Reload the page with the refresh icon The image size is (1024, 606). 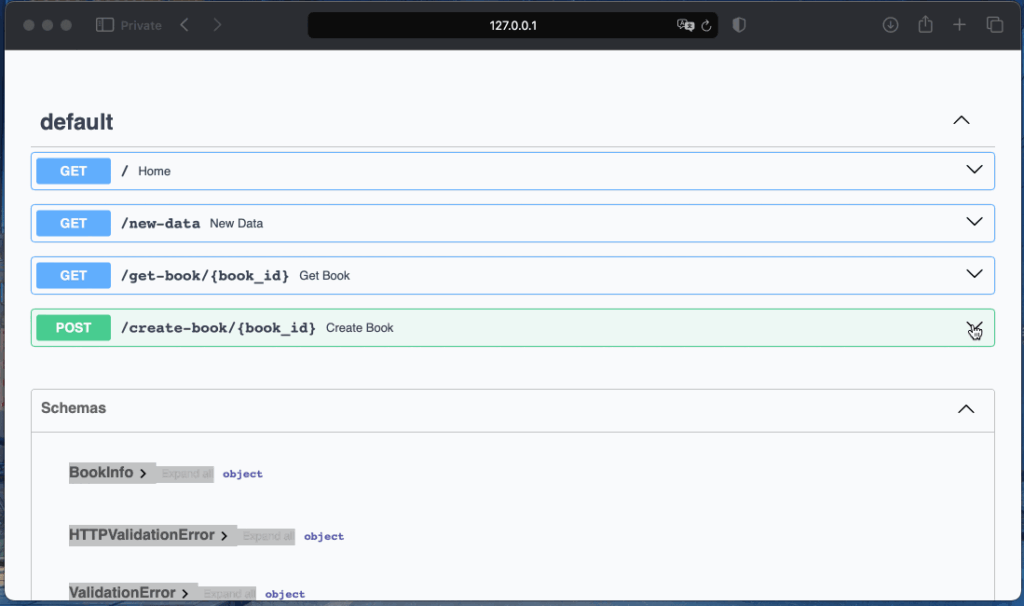pyautogui.click(x=706, y=25)
